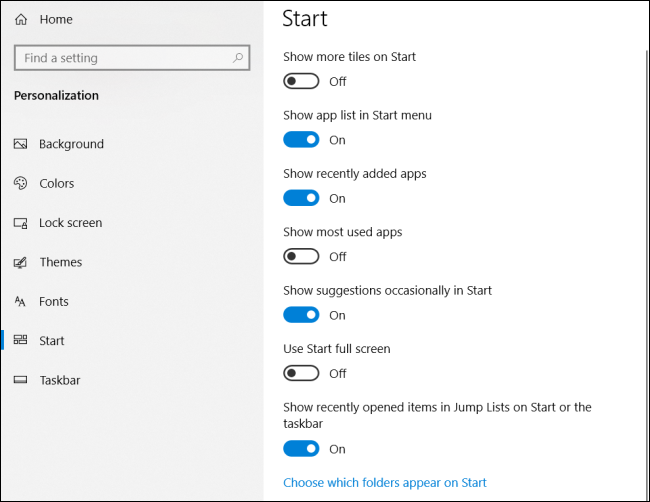Enable Use Start full screen toggle
650x502 pixels.
(x=301, y=373)
